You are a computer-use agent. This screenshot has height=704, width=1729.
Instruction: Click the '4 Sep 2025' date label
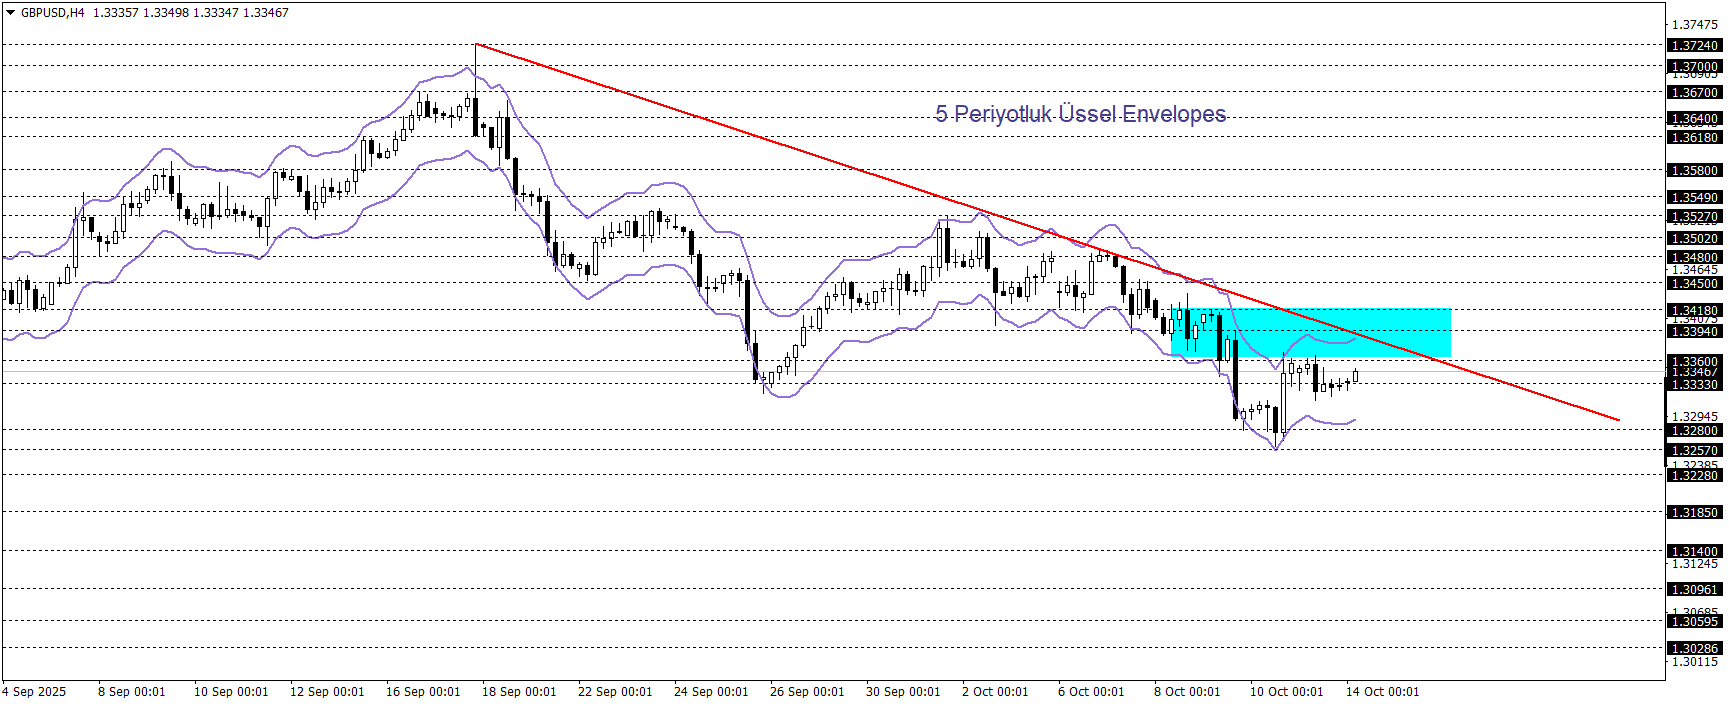(x=34, y=692)
